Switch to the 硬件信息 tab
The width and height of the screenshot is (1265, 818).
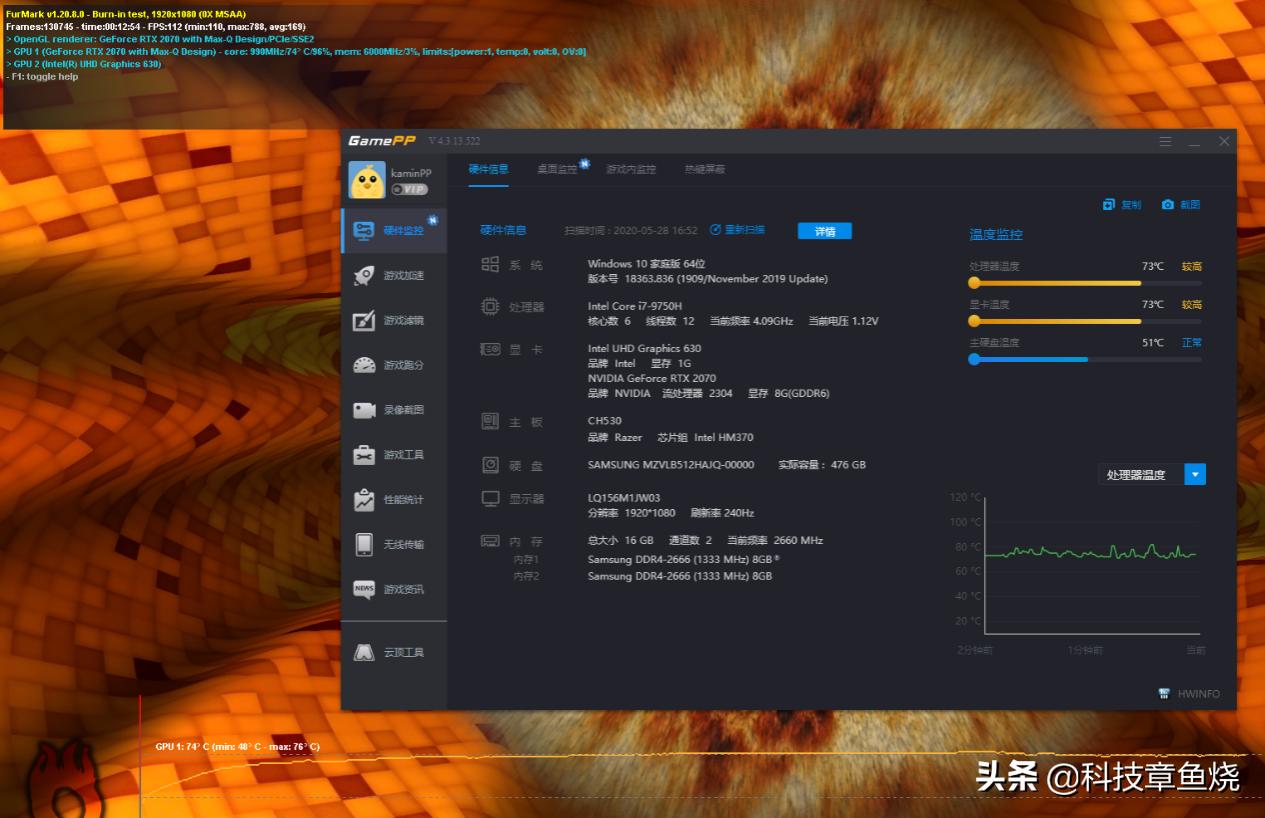pyautogui.click(x=489, y=169)
